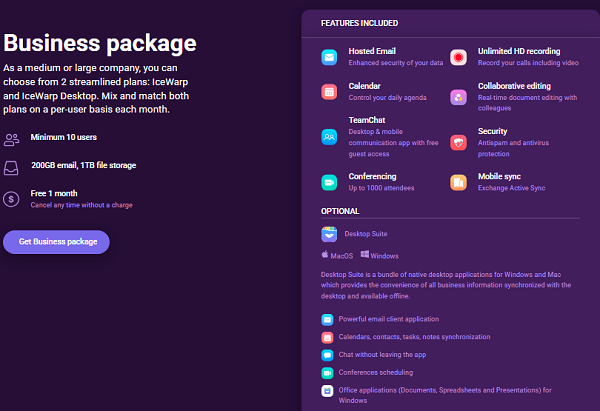Click the Collaborative editing icon

point(458,97)
